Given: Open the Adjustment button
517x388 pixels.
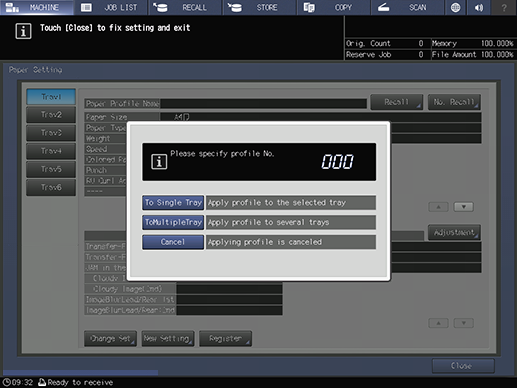Looking at the screenshot, I should click(x=454, y=232).
